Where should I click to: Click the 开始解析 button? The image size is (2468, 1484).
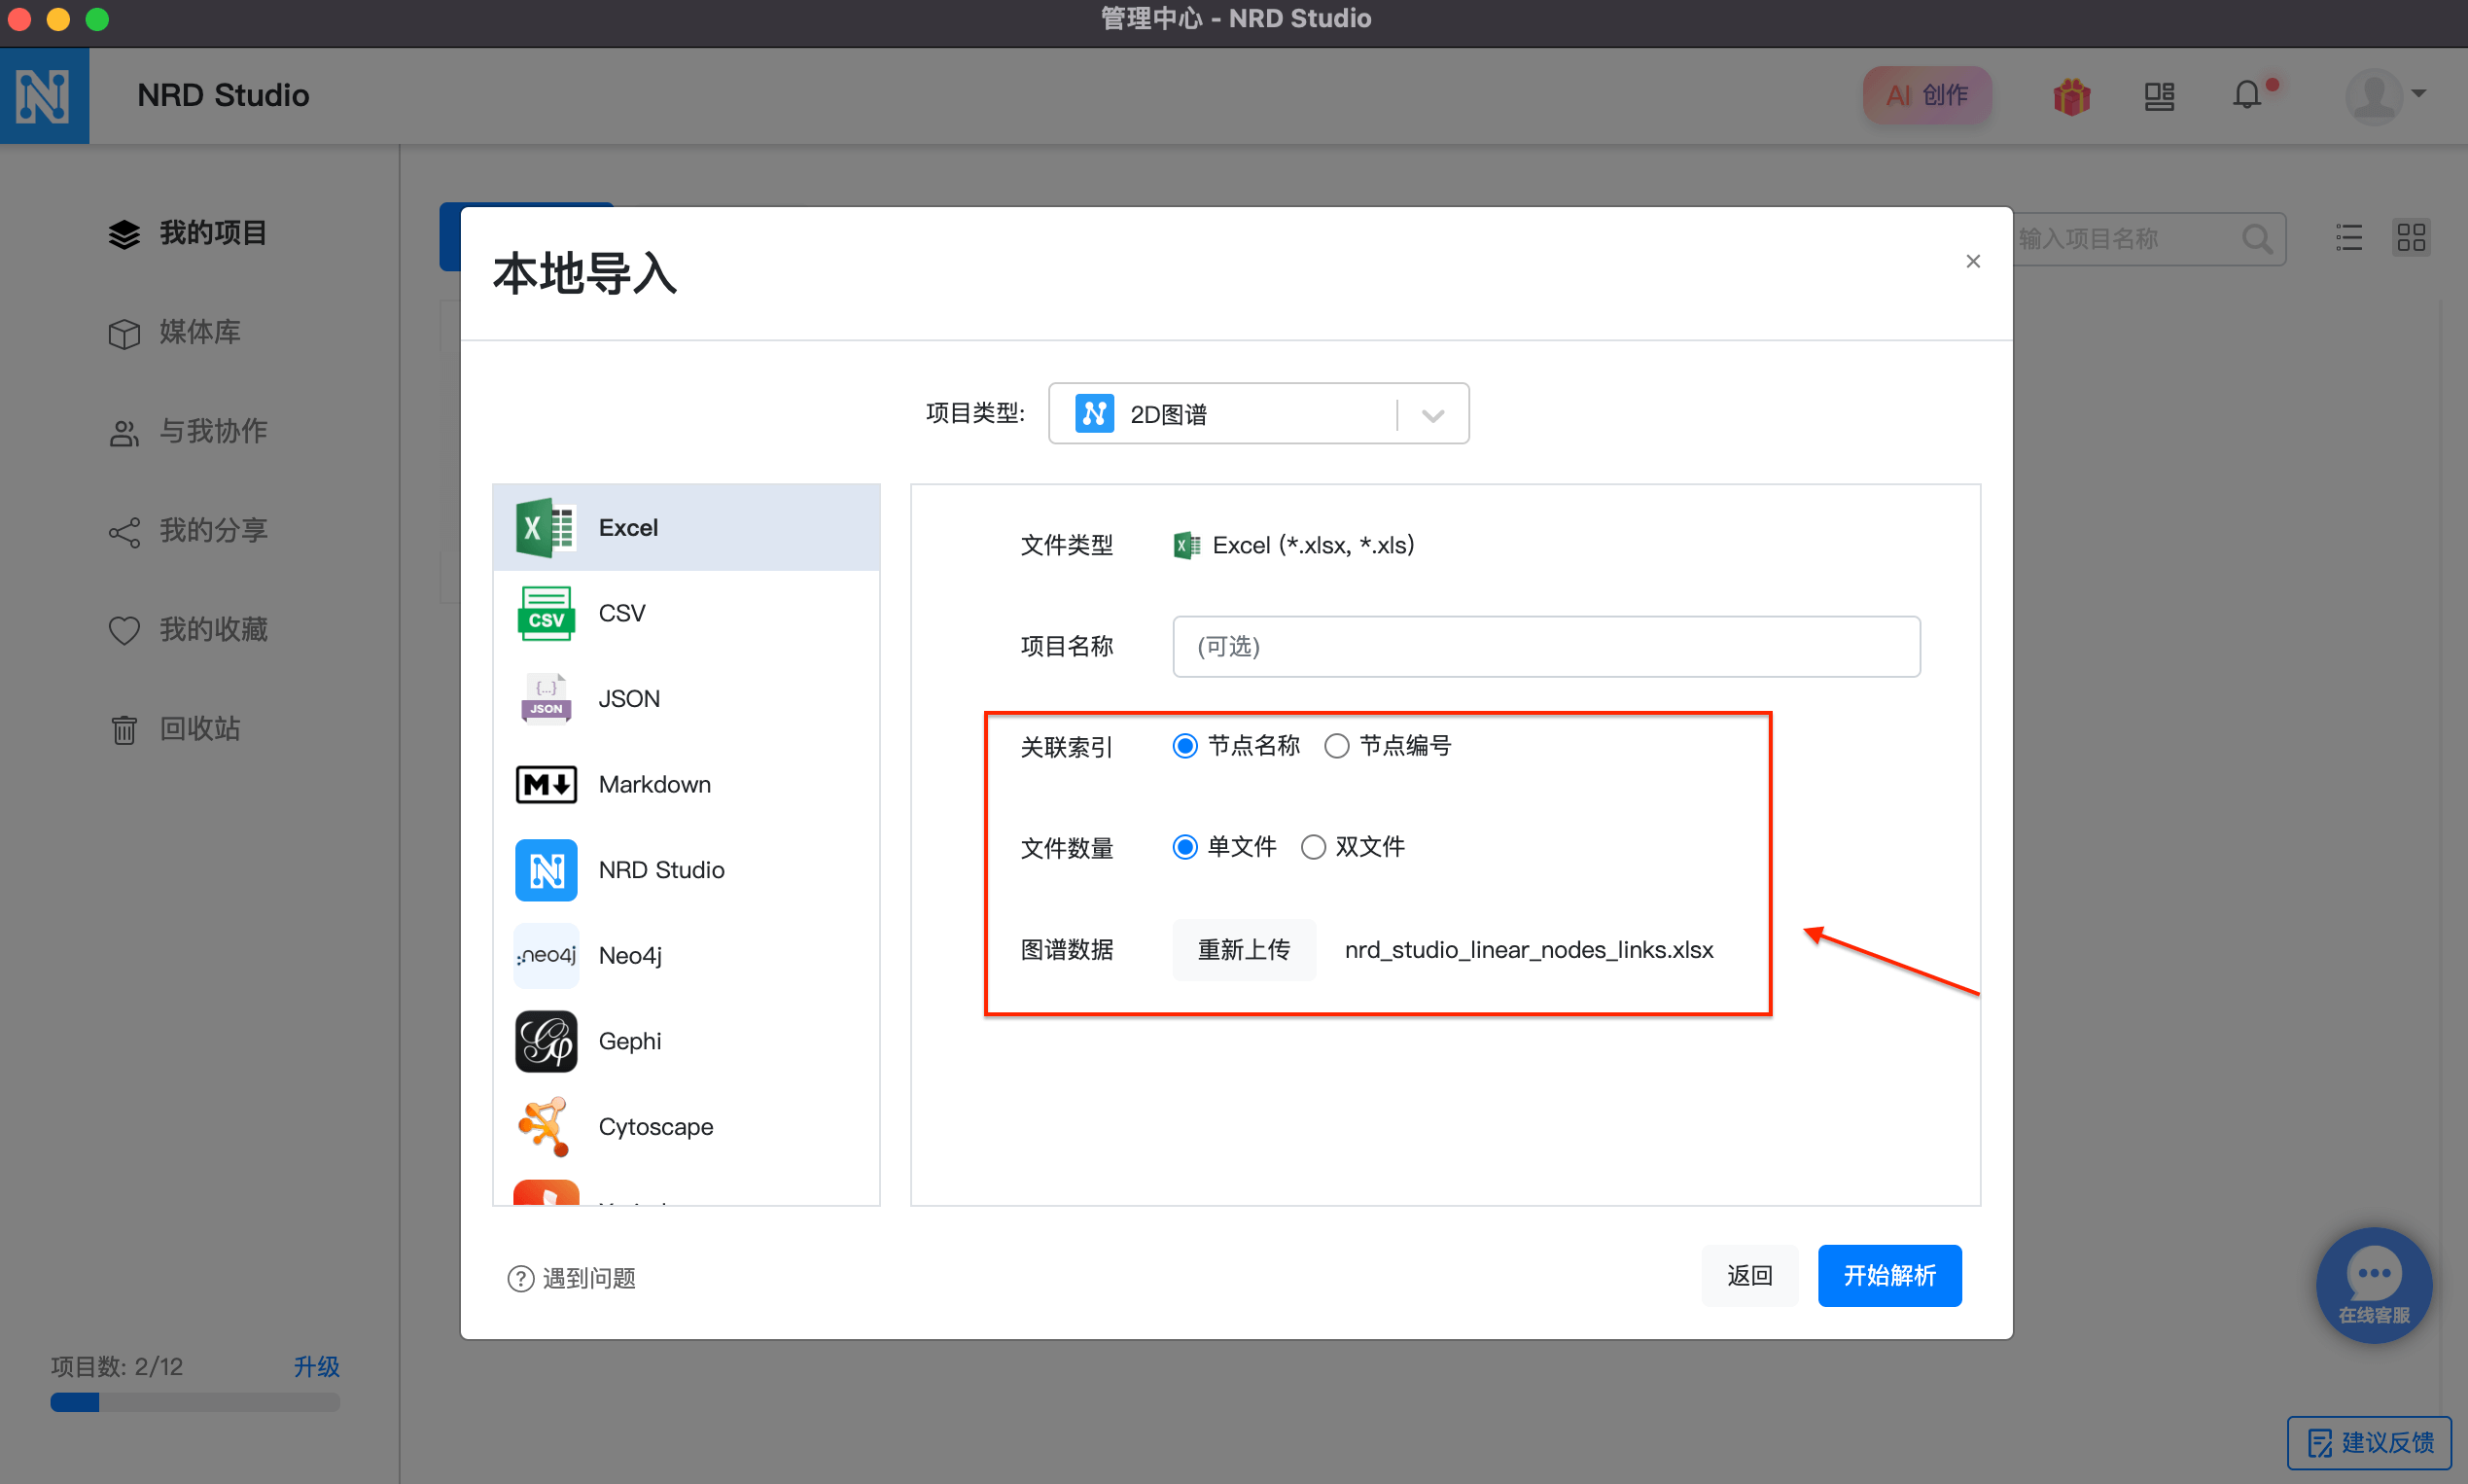(x=1888, y=1275)
